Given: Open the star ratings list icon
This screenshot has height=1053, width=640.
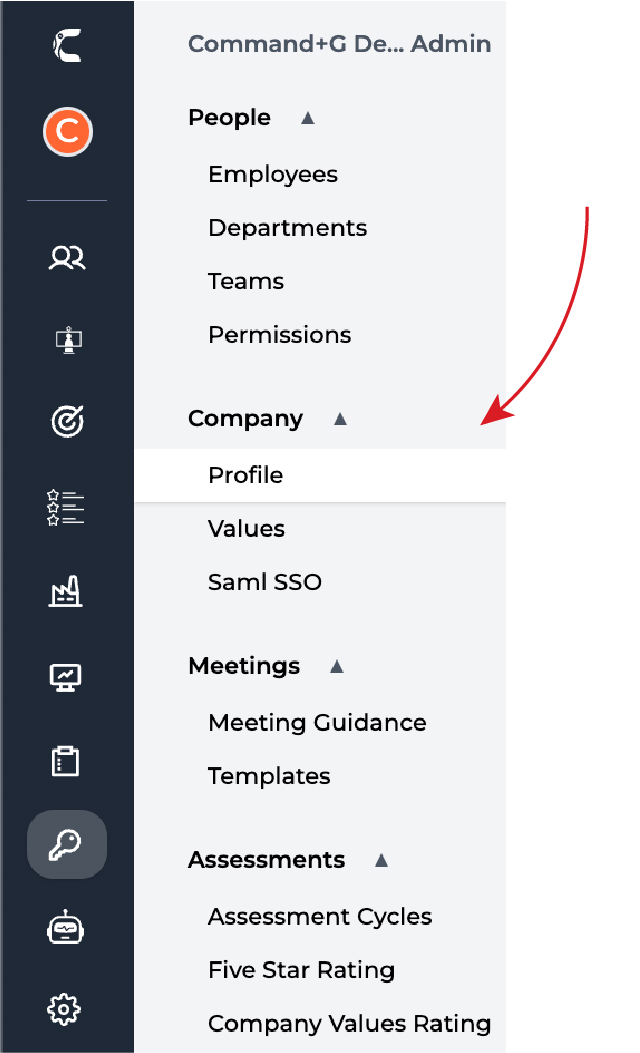Looking at the screenshot, I should (67, 507).
